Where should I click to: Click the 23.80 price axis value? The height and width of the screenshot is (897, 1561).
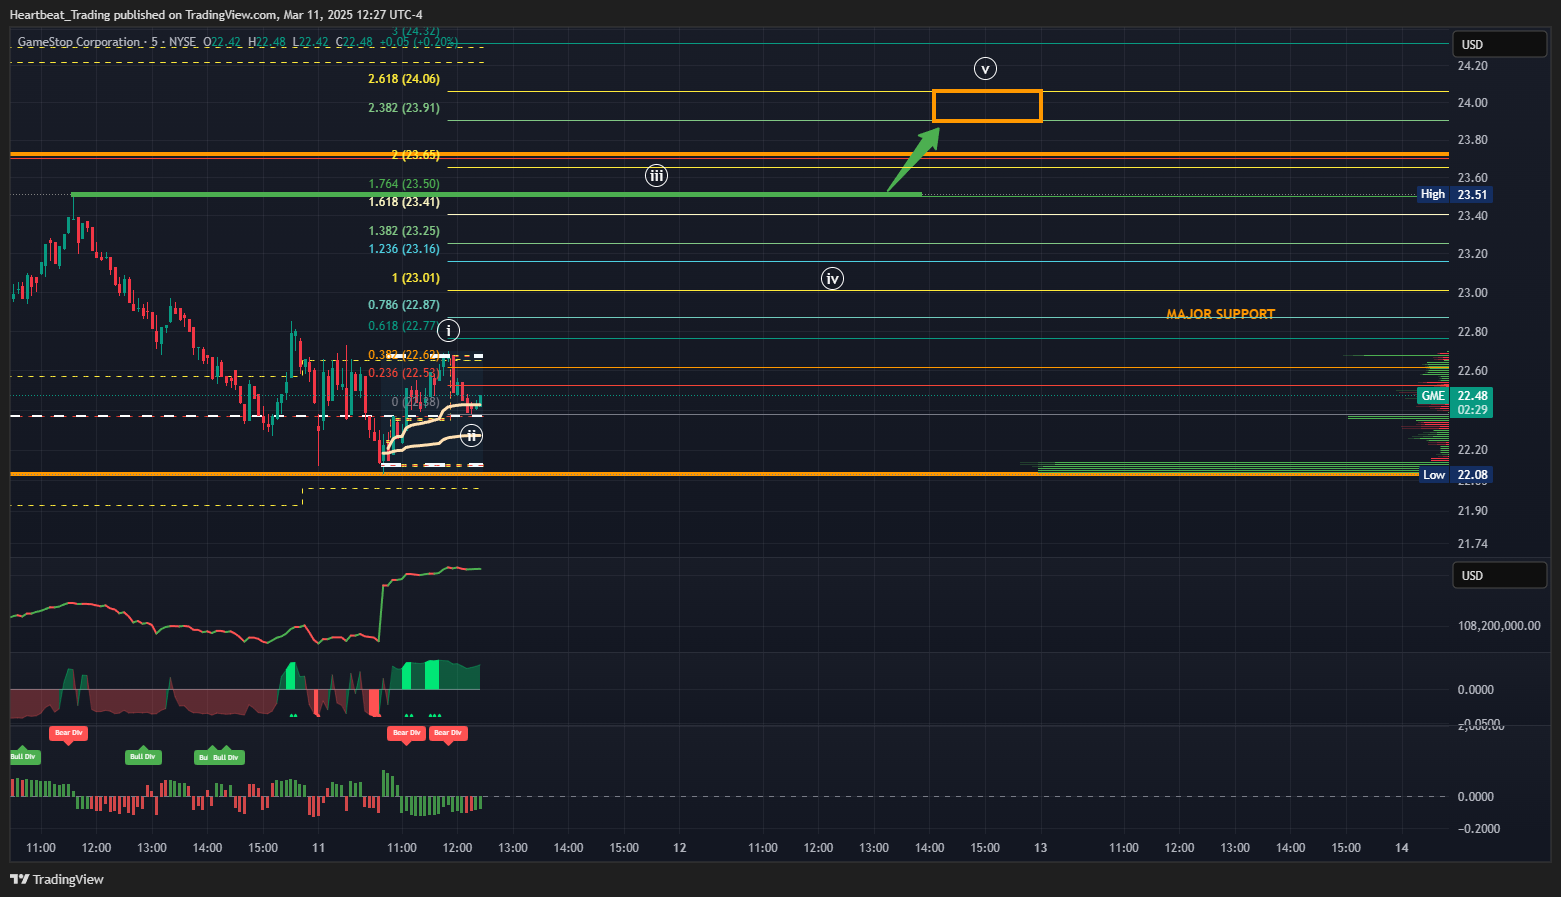coord(1472,140)
